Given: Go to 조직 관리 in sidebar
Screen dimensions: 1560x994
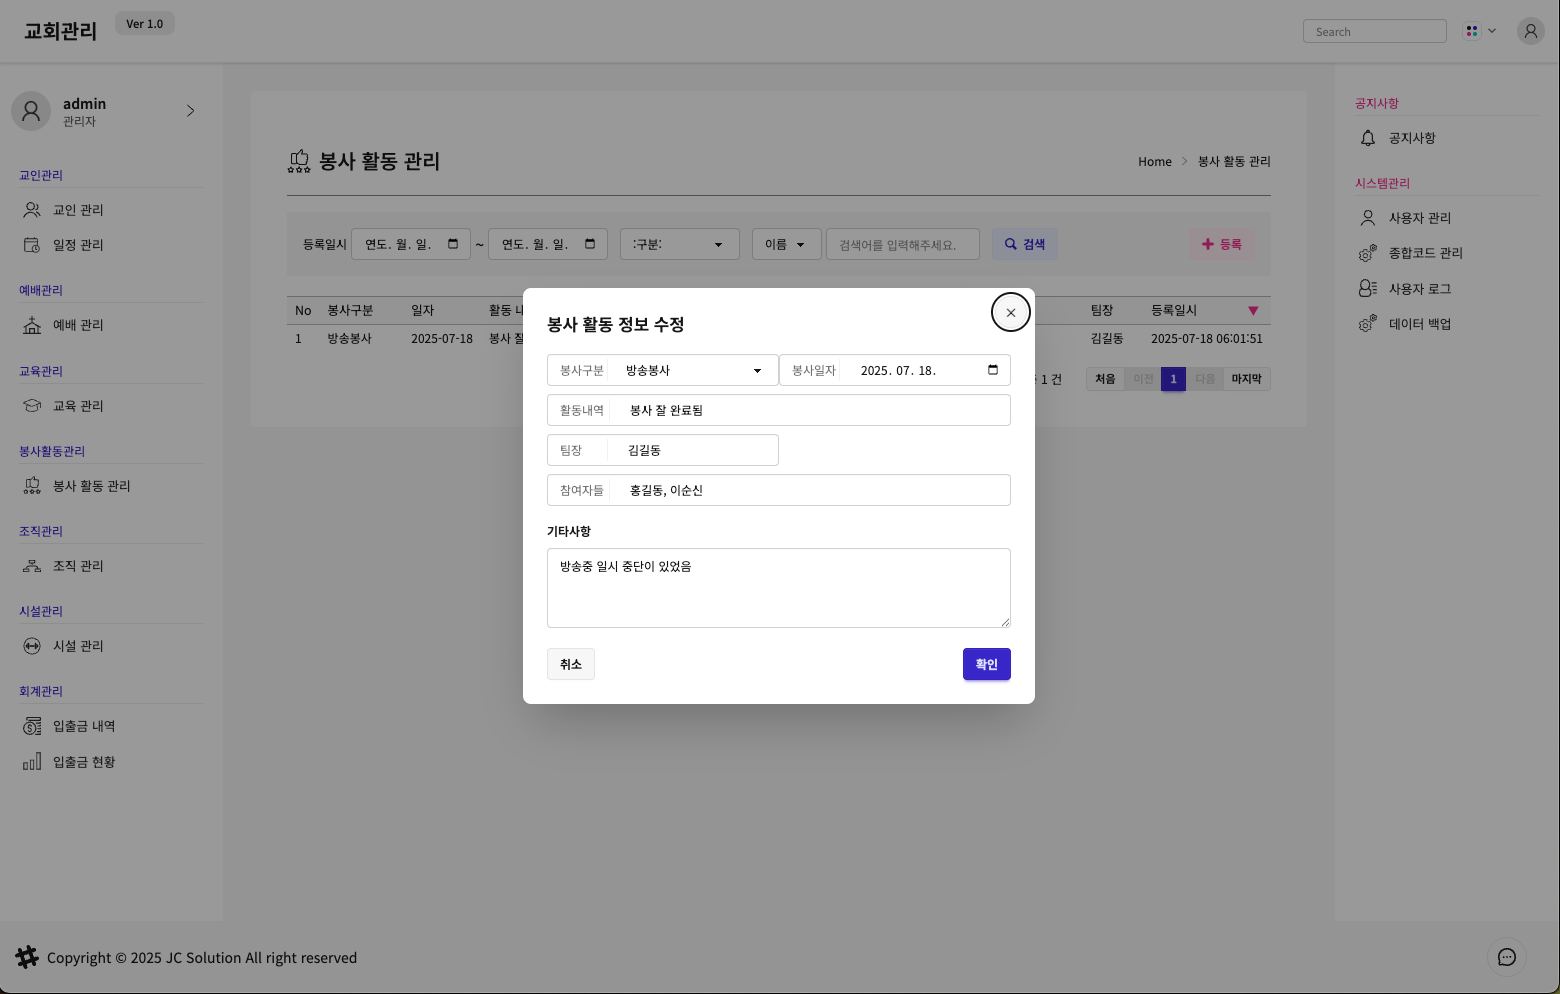Looking at the screenshot, I should click(78, 566).
